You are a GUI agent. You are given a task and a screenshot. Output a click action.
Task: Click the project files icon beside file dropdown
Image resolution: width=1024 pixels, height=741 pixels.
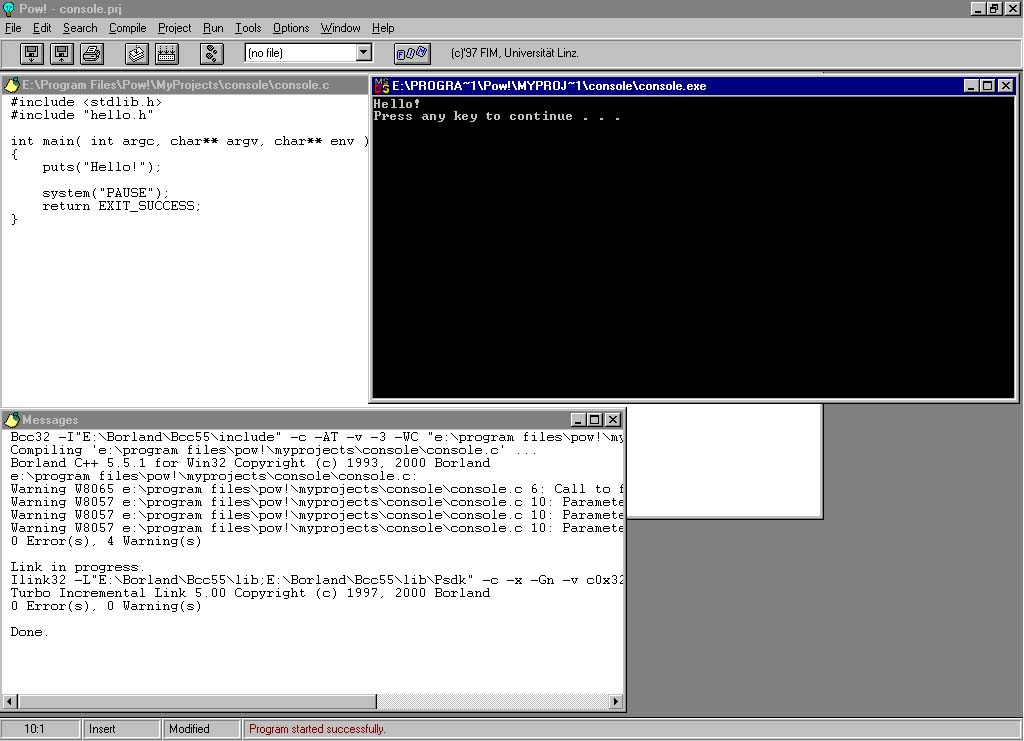(x=412, y=53)
